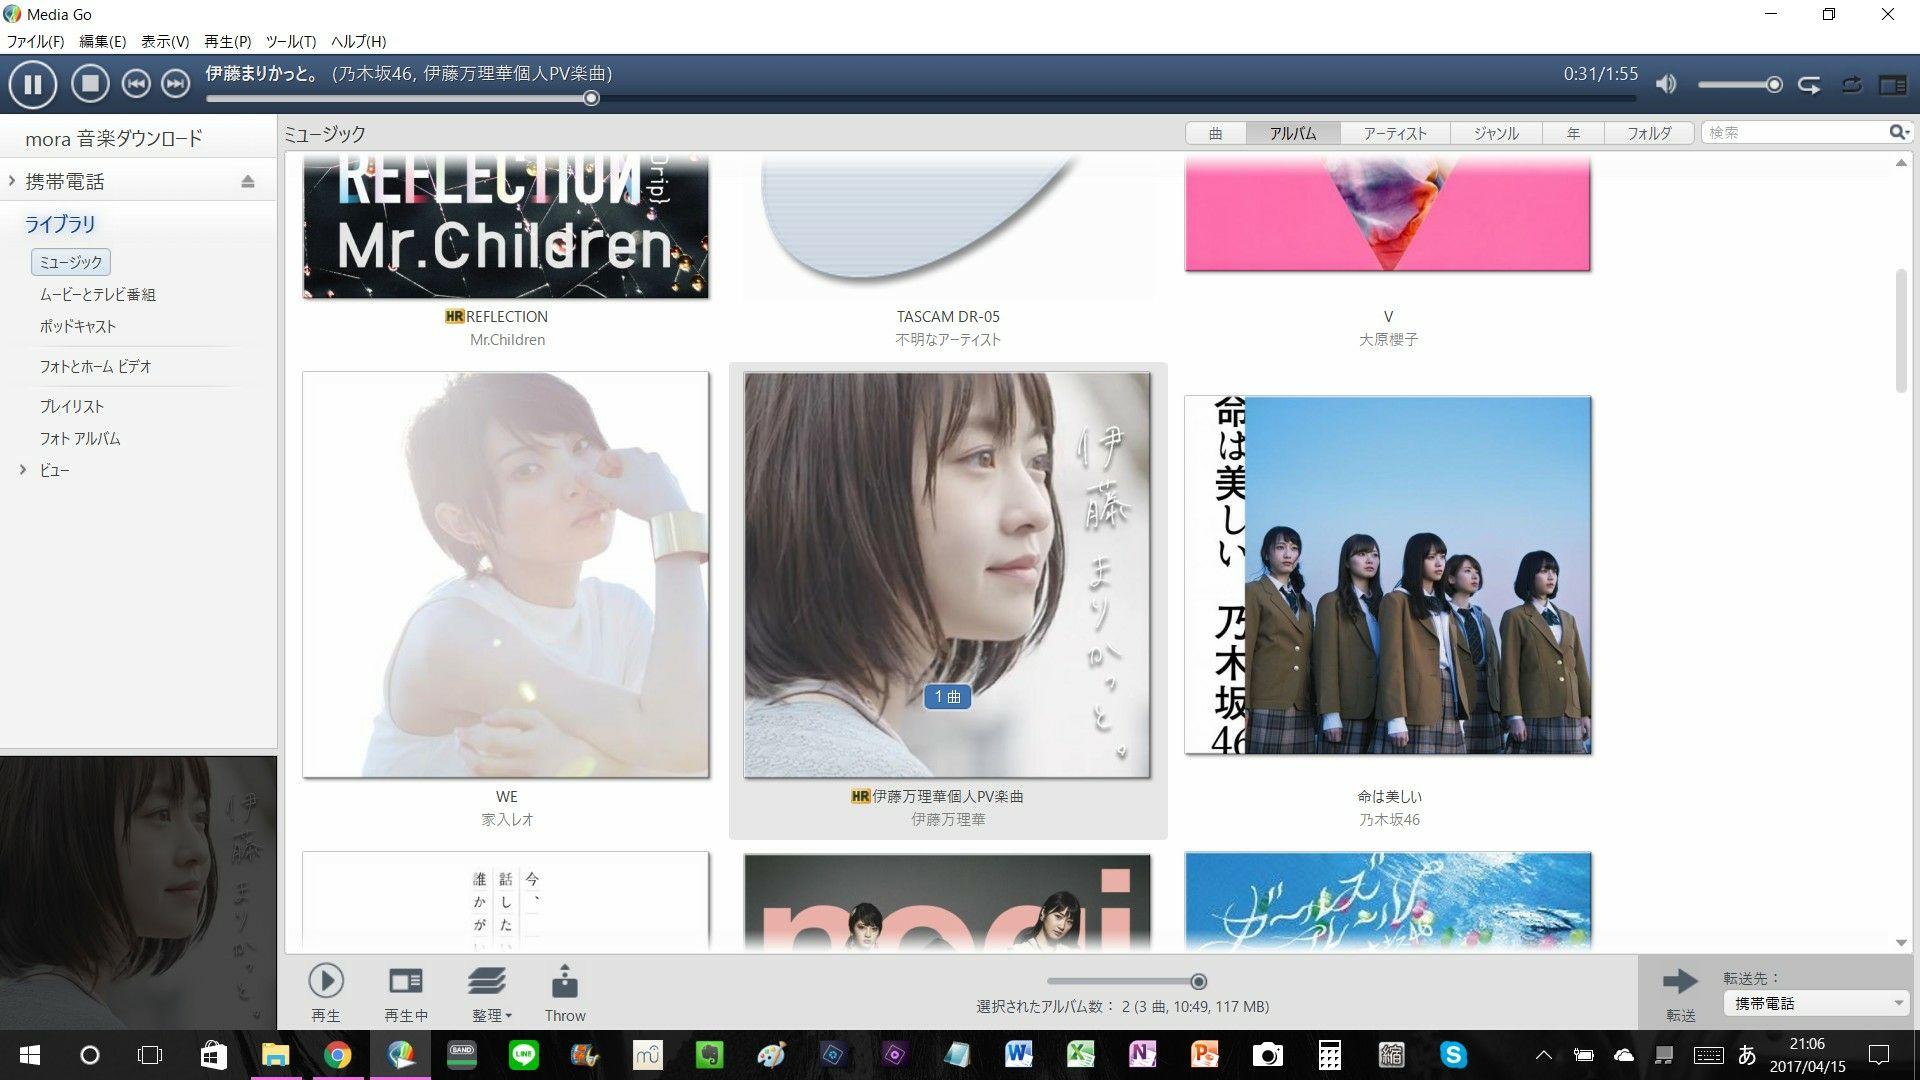Open the 整理 organize dropdown
Screen dimensions: 1920x1080
point(490,992)
